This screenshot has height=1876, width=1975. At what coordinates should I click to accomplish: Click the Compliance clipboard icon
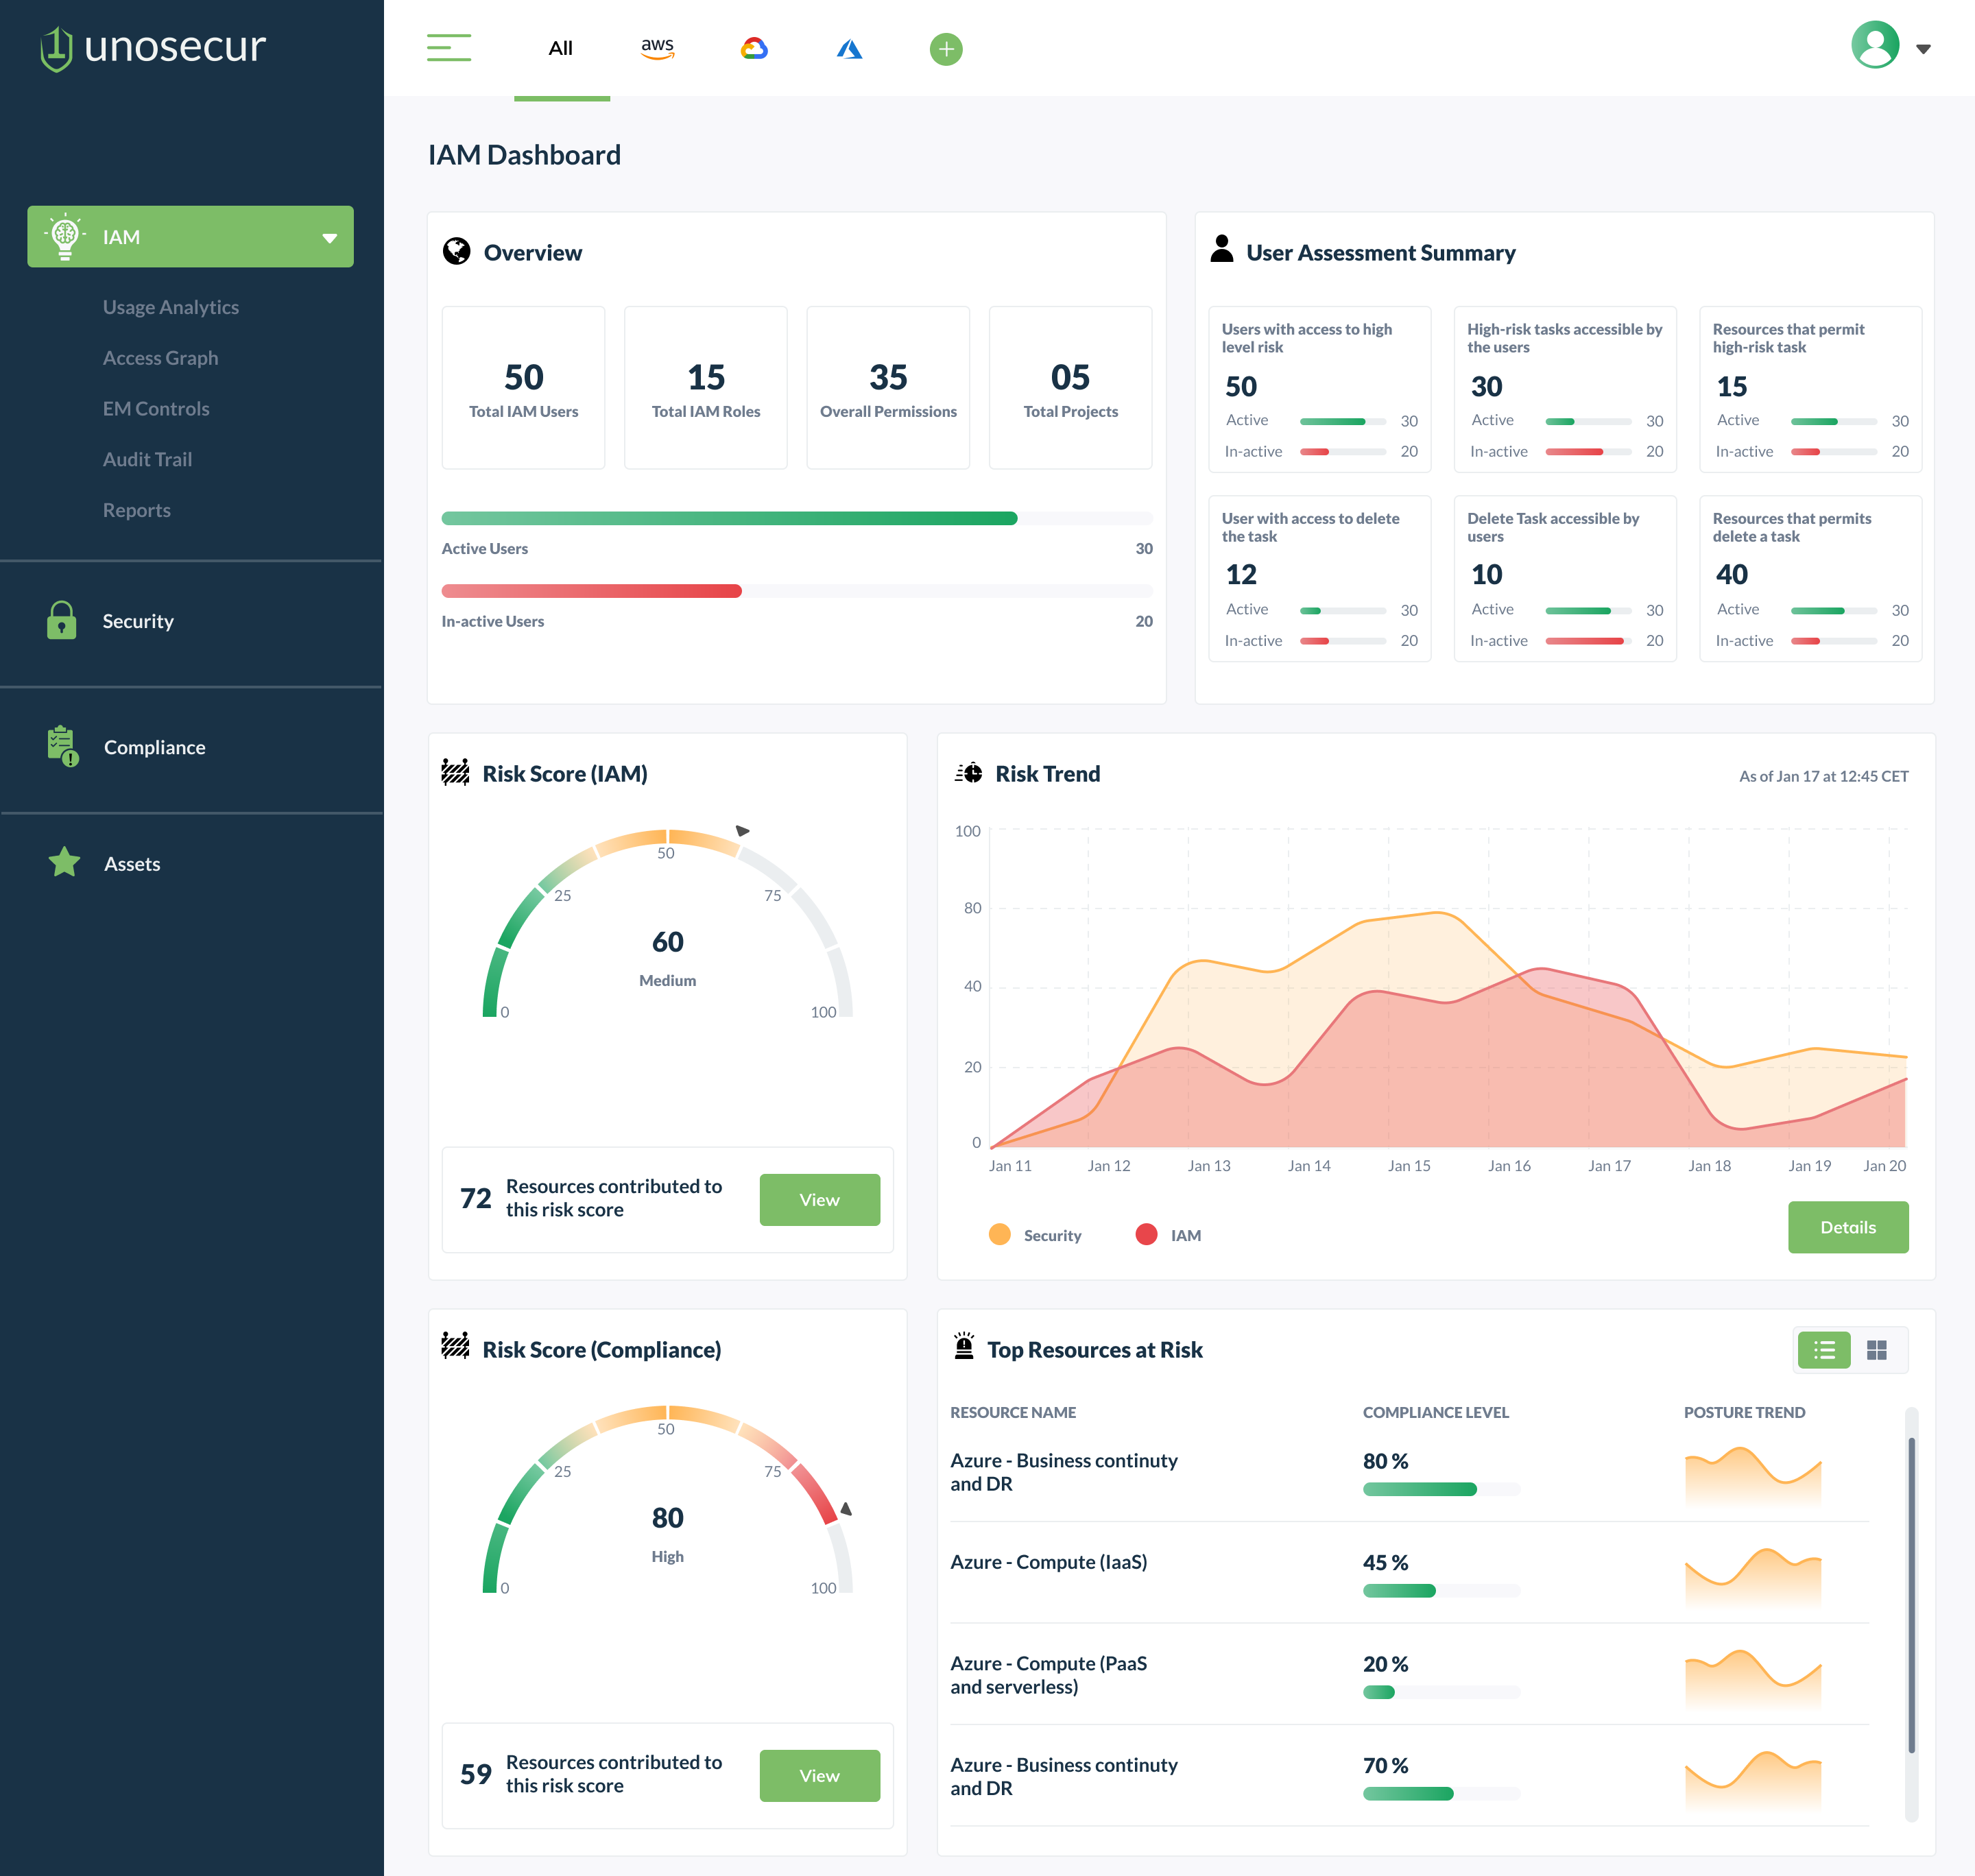click(62, 746)
